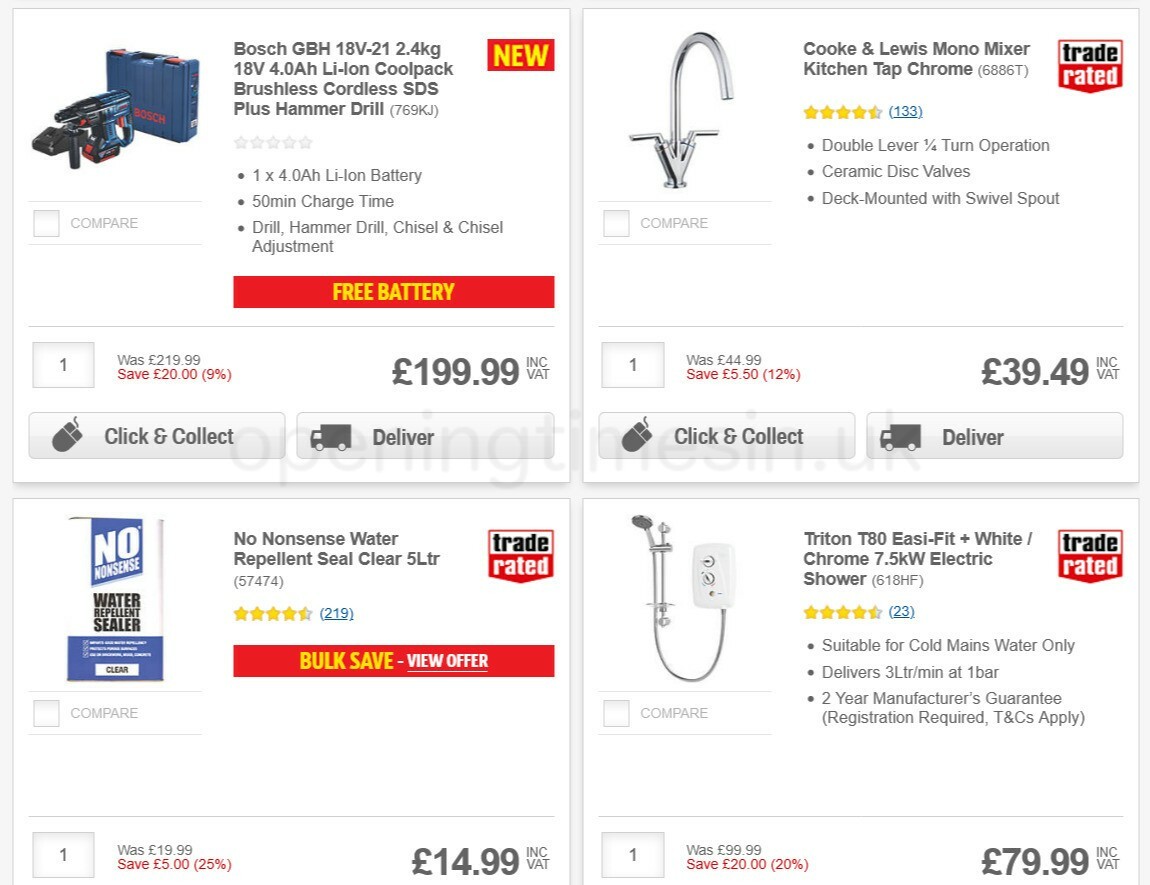
Task: Click the NEW badge on the Bosch drill listing
Action: 519,56
